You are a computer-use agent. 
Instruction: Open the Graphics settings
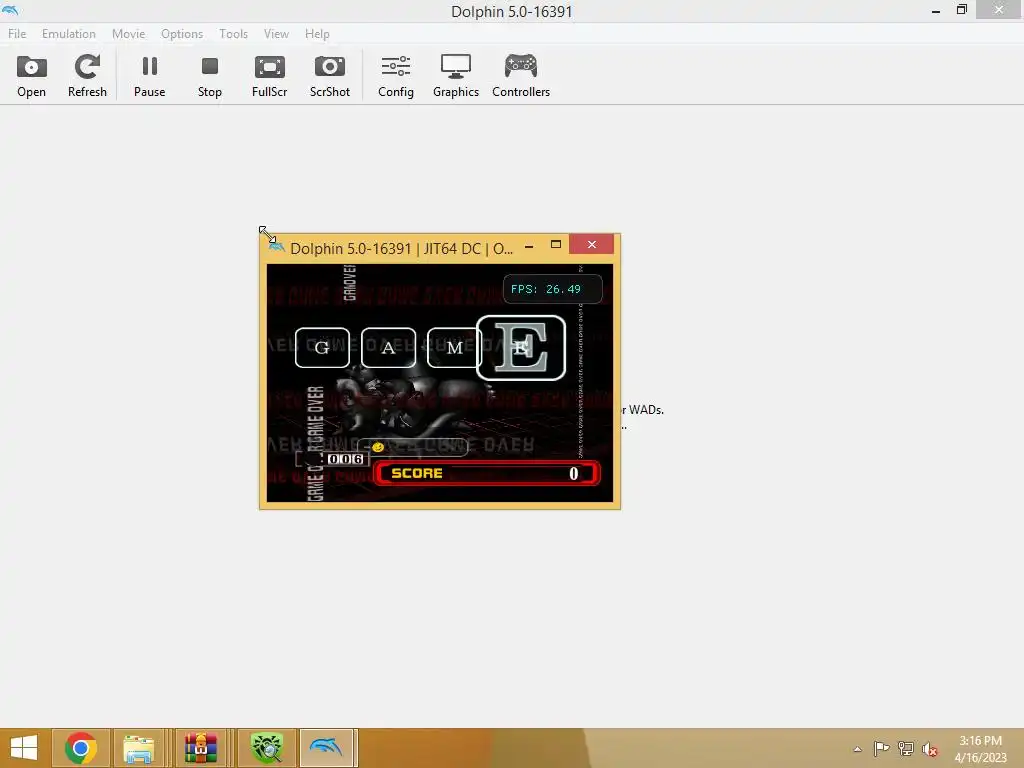pyautogui.click(x=456, y=75)
